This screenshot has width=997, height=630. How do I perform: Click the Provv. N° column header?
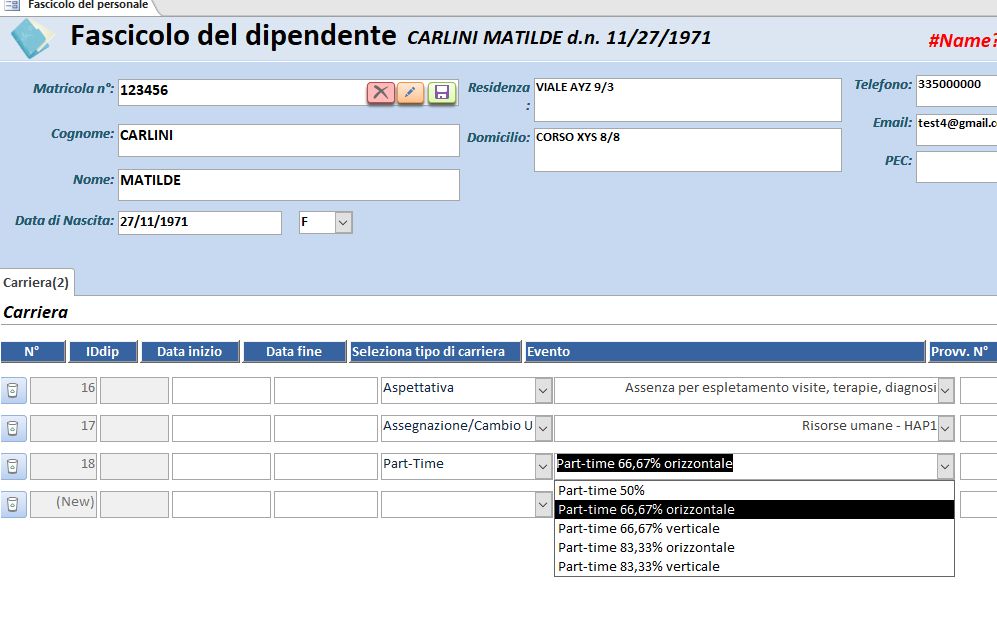(x=963, y=352)
